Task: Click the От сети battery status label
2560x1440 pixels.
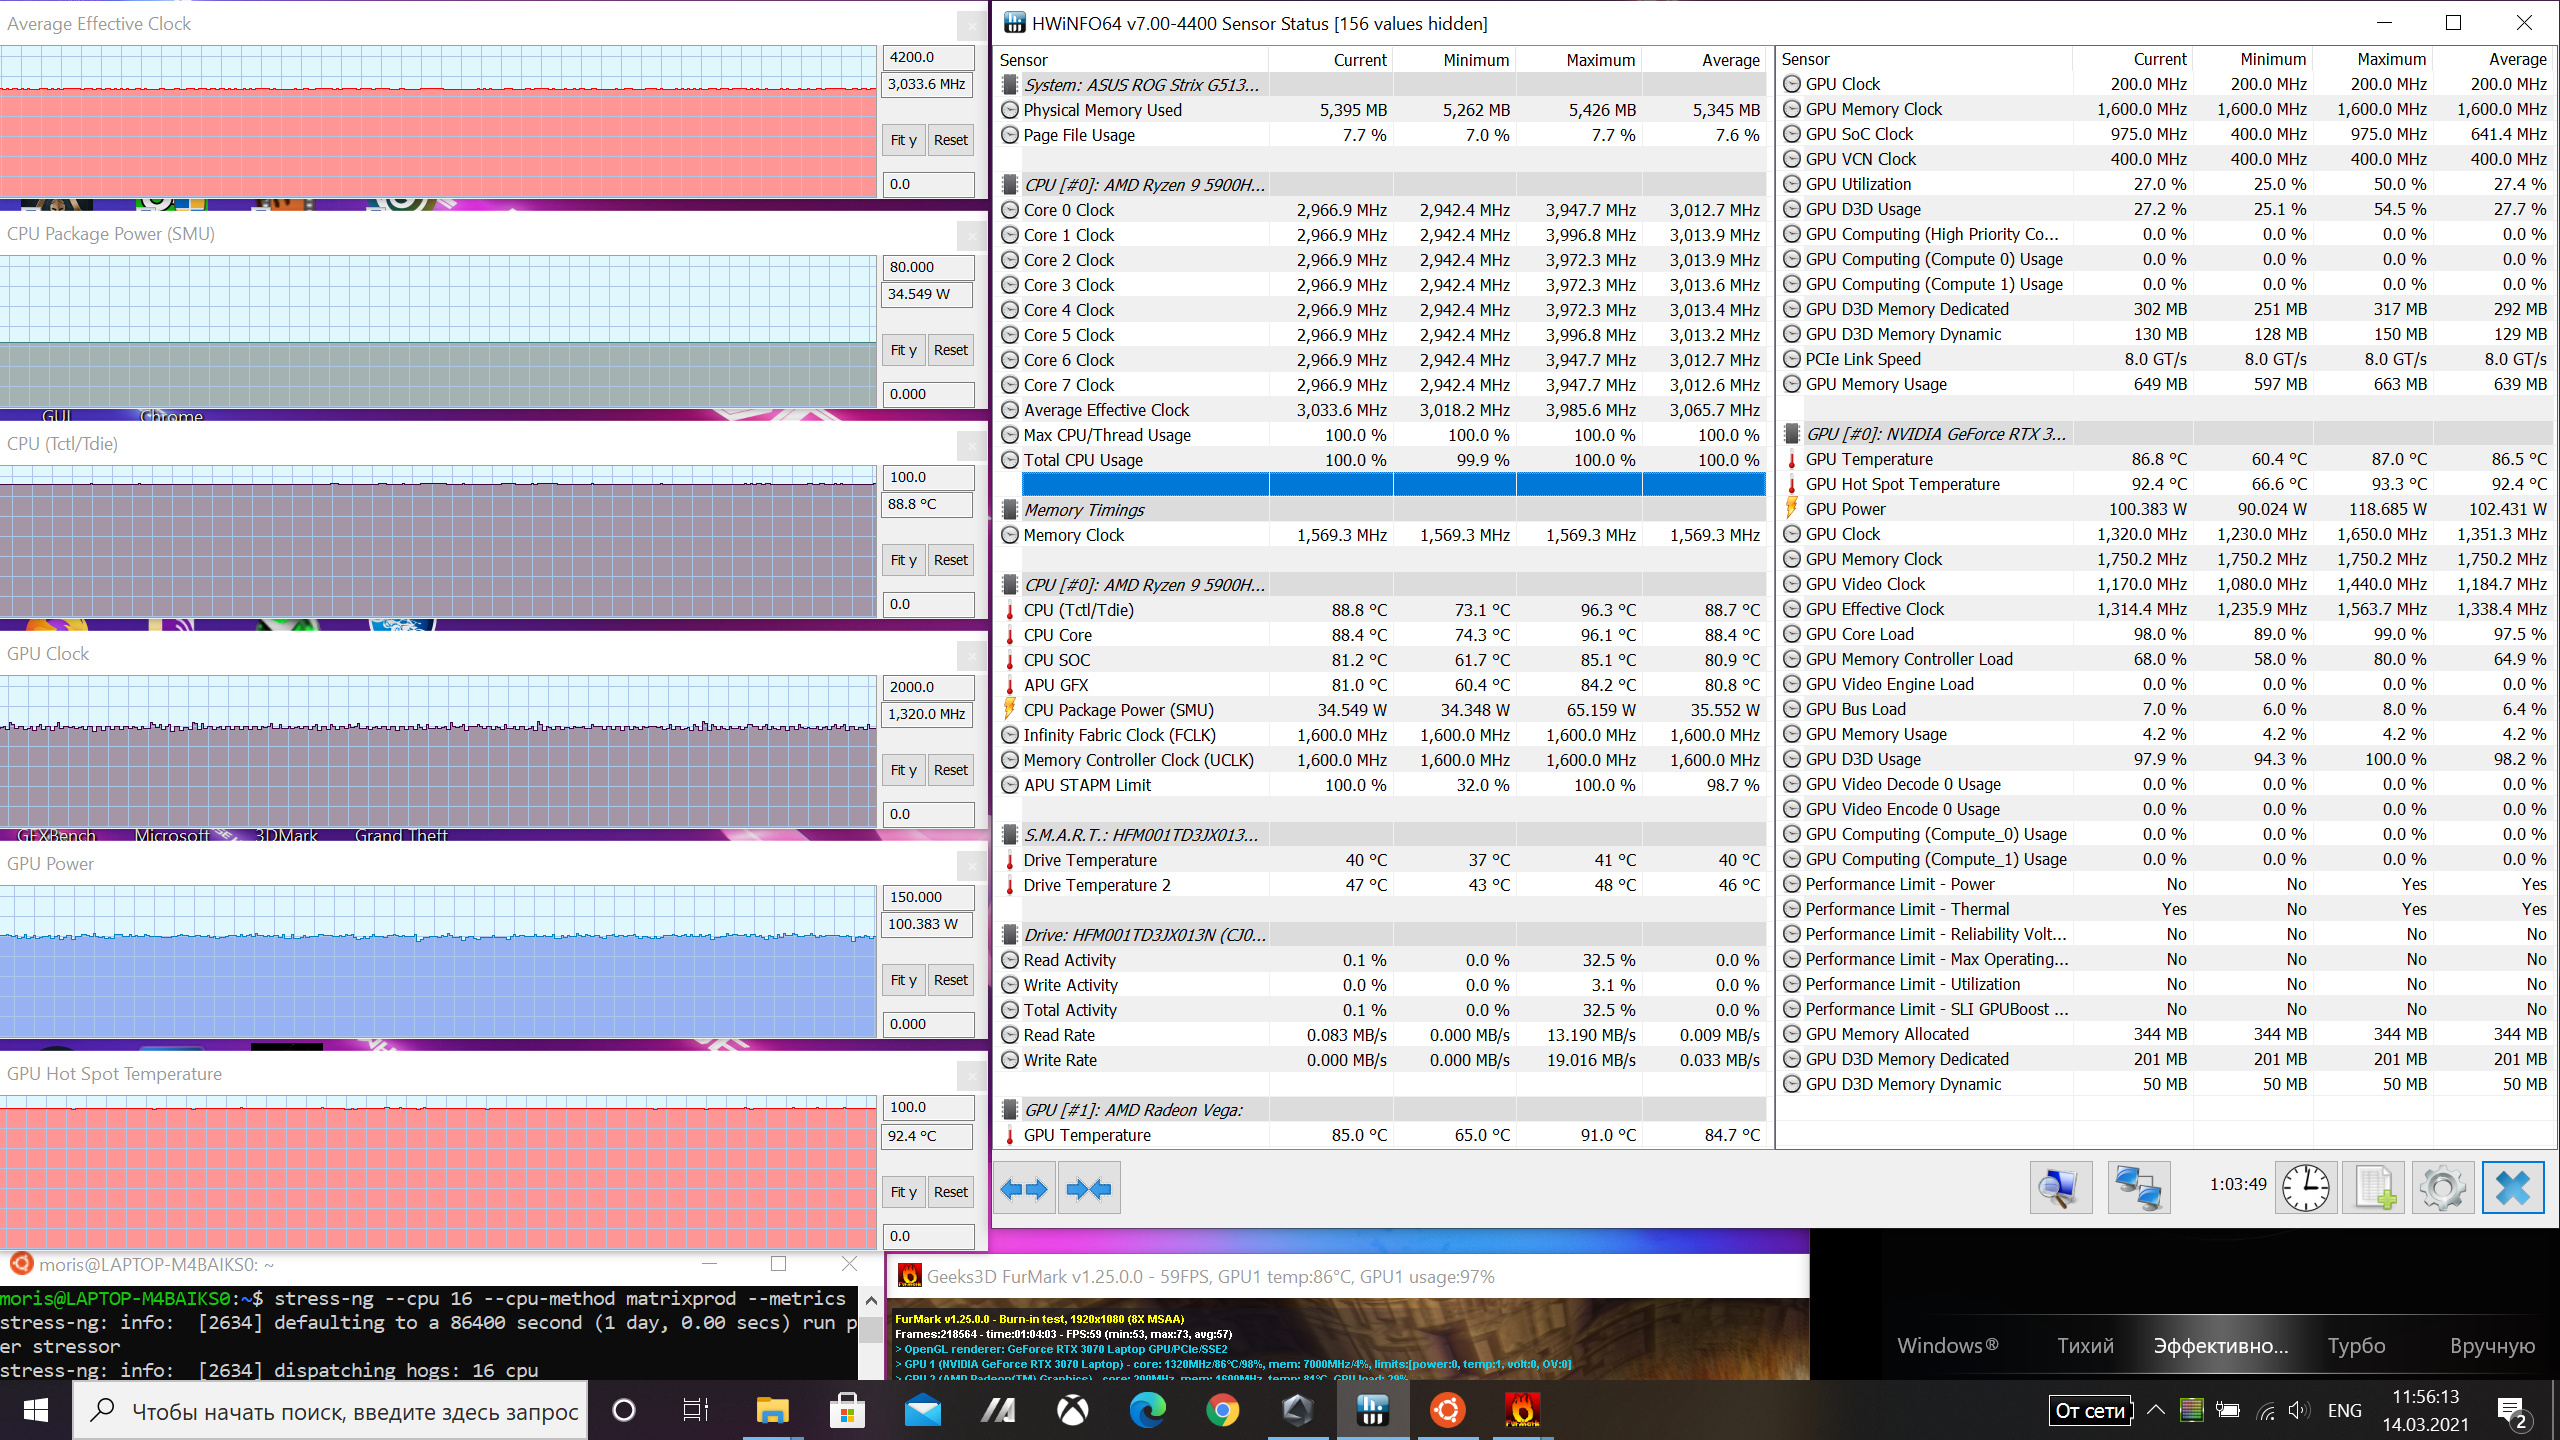Action: click(2090, 1411)
